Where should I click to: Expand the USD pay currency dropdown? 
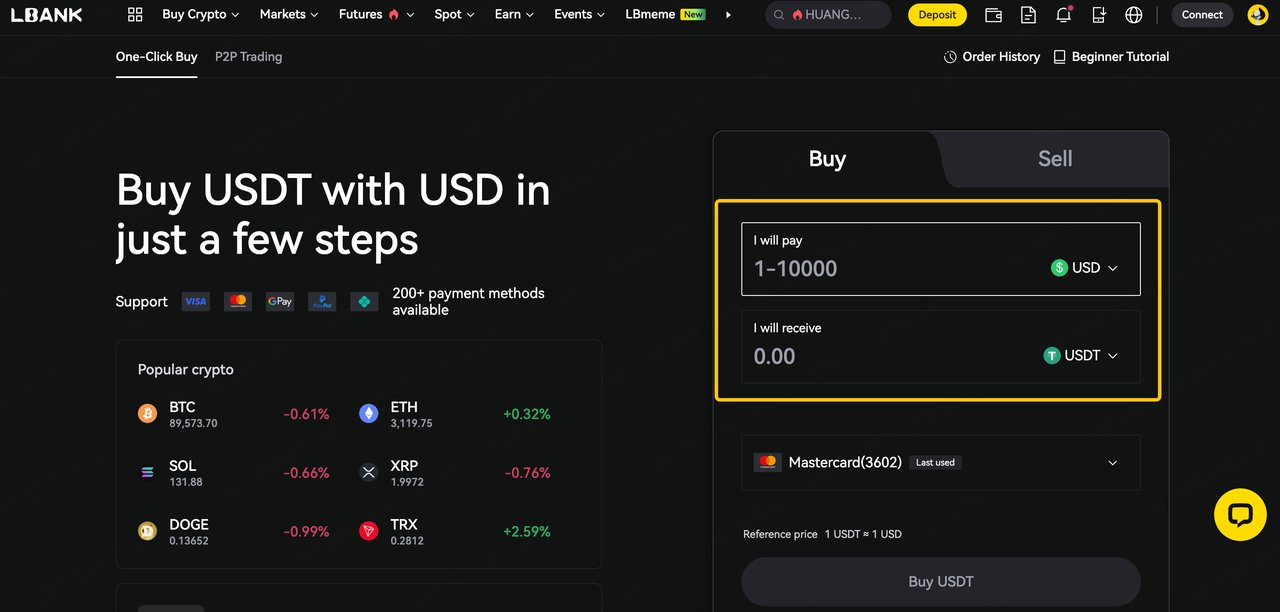coord(1085,268)
